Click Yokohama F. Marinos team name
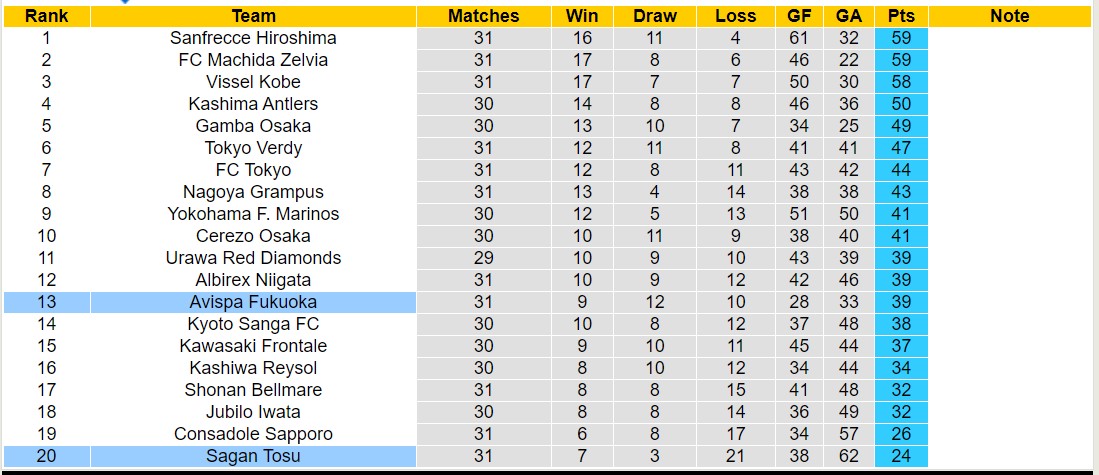 (x=253, y=214)
